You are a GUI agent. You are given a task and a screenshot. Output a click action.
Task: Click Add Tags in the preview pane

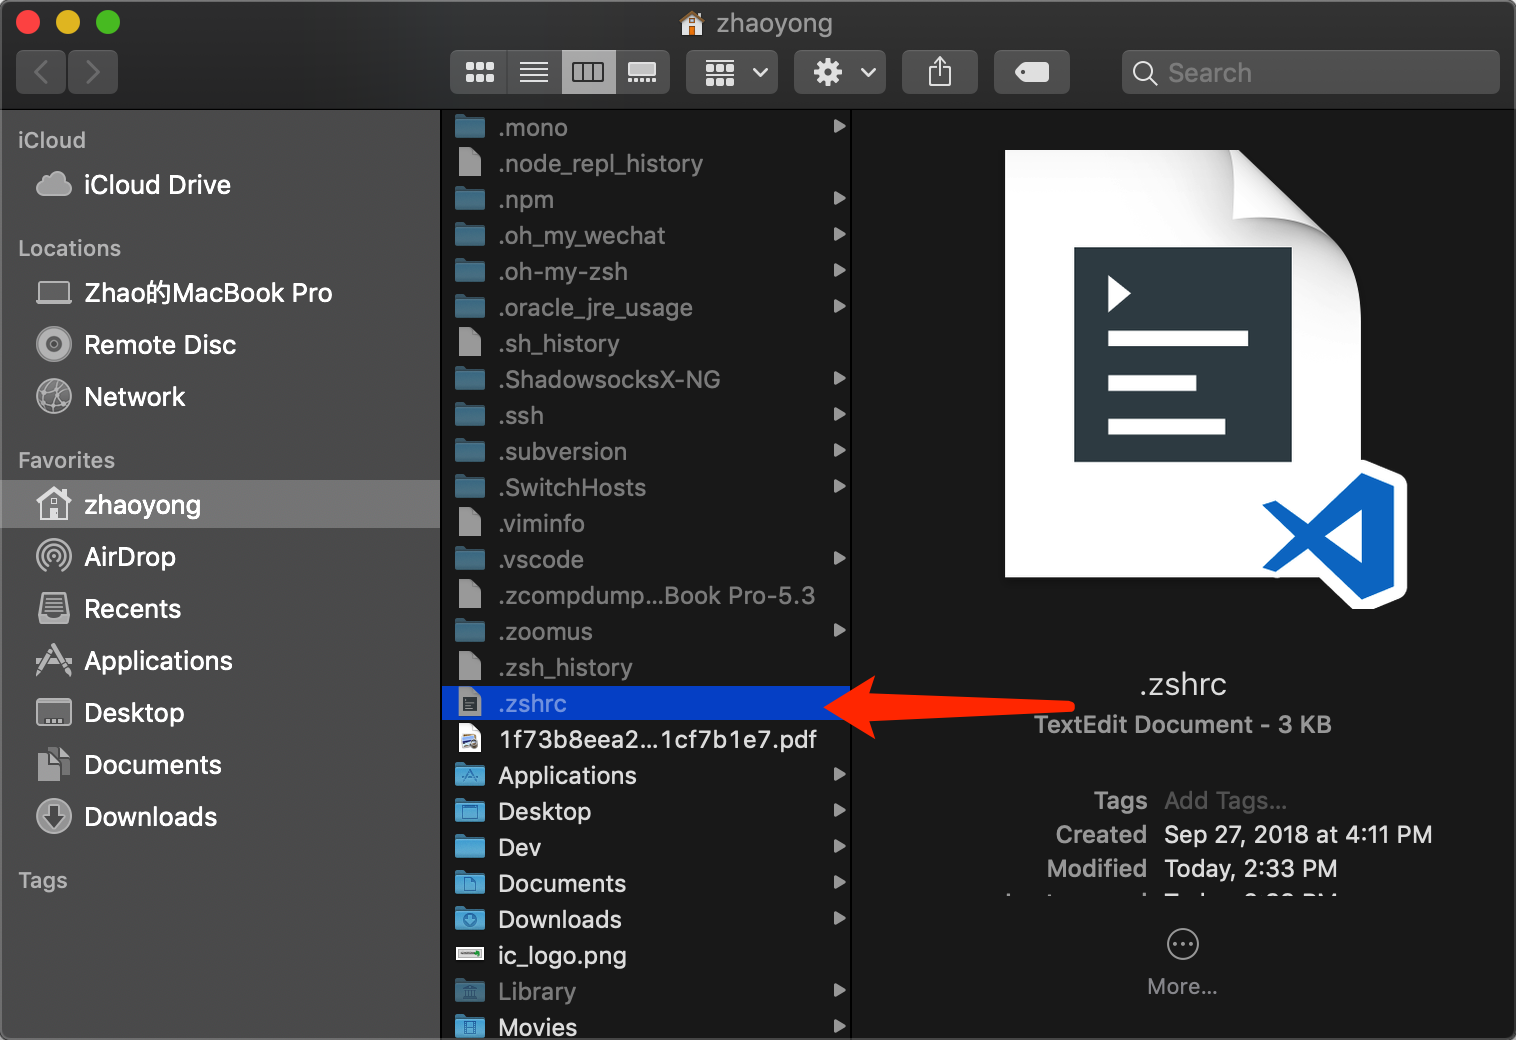[1224, 800]
